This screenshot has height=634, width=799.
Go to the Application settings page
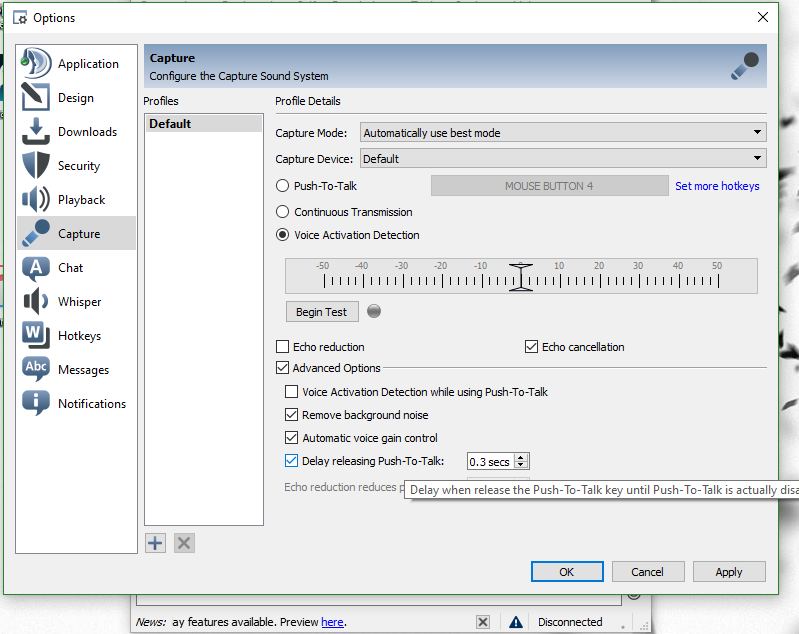pyautogui.click(x=76, y=63)
